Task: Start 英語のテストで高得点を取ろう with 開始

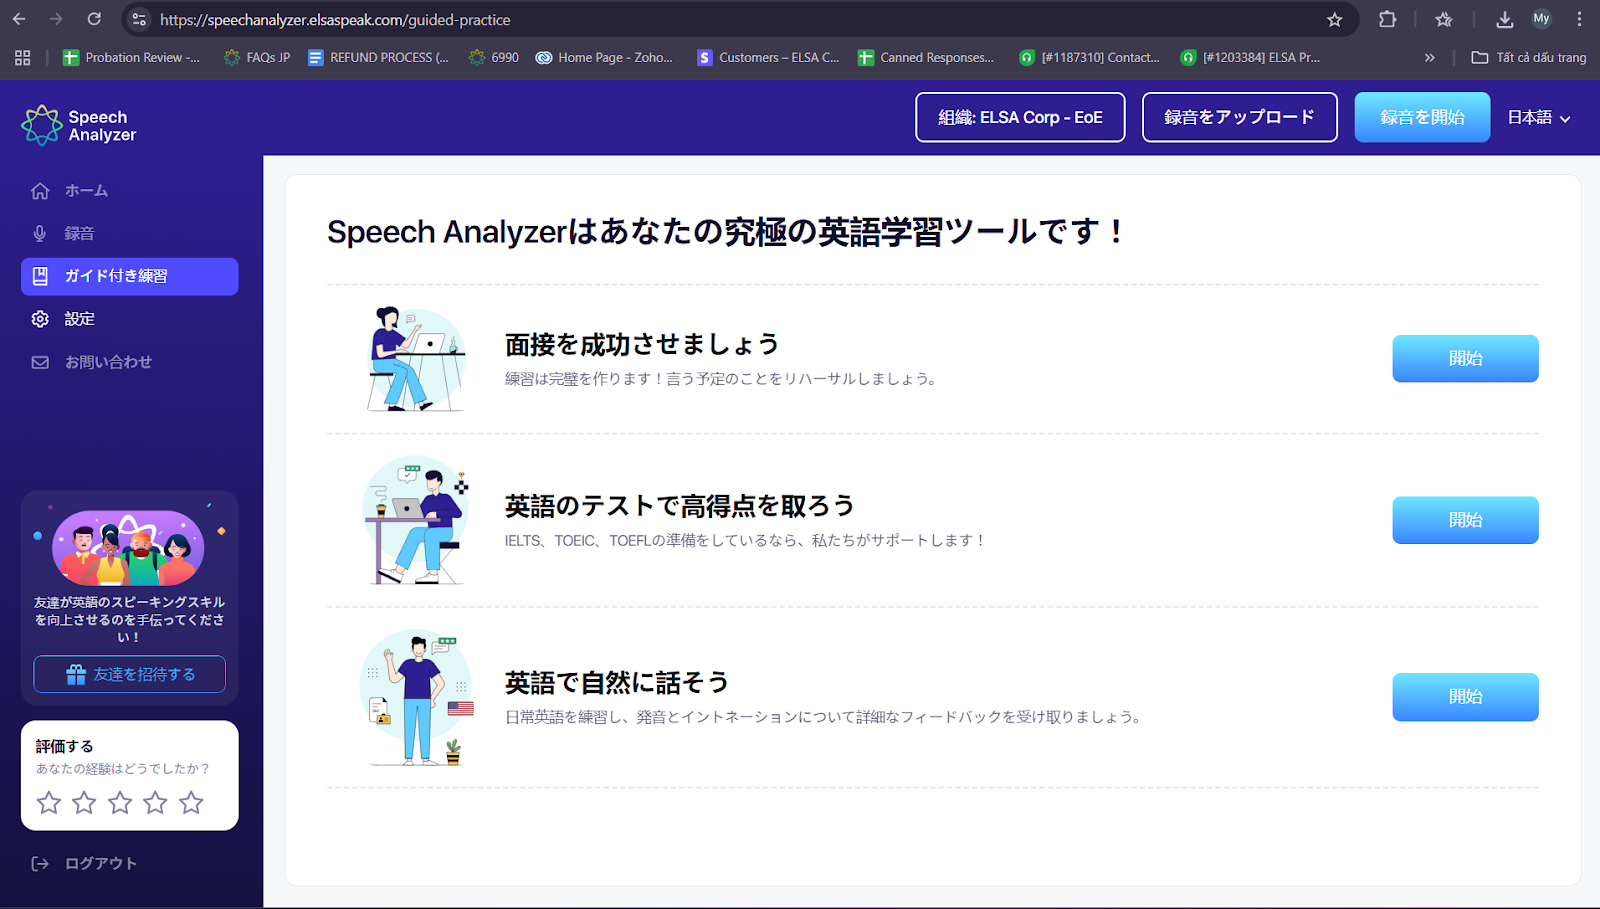Action: click(1465, 520)
